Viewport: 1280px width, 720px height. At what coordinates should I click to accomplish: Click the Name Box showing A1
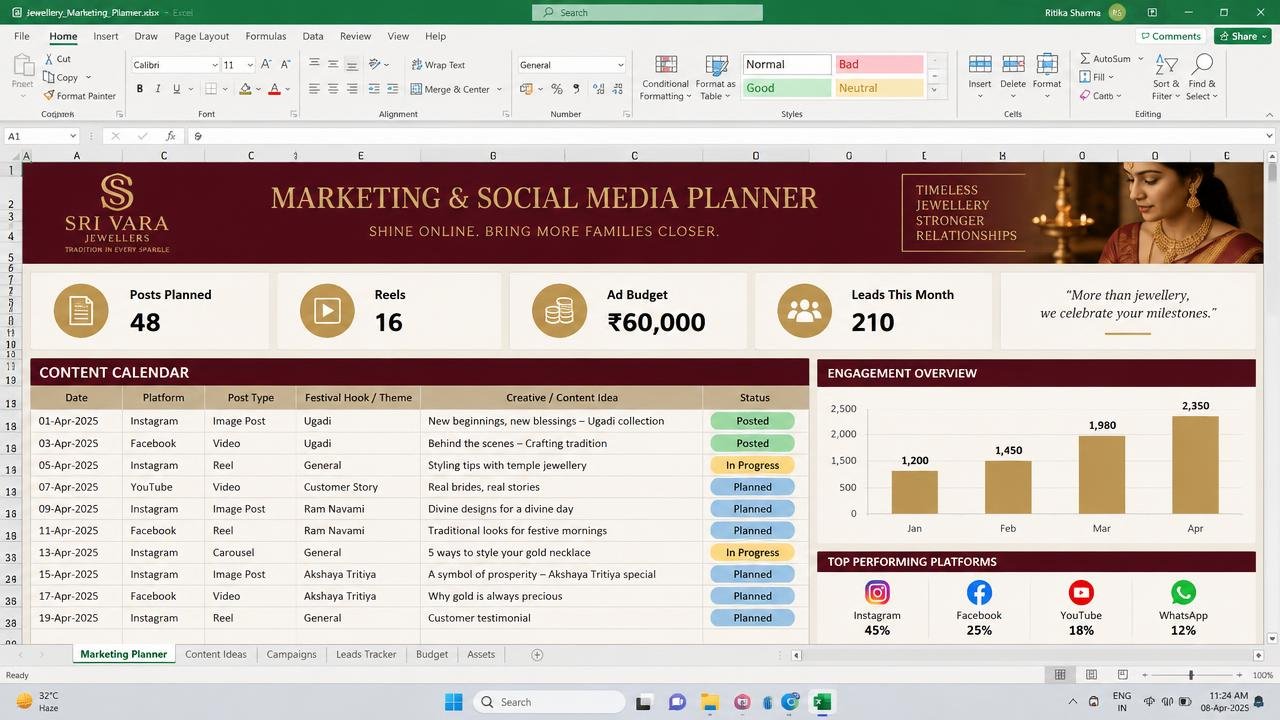coord(42,136)
